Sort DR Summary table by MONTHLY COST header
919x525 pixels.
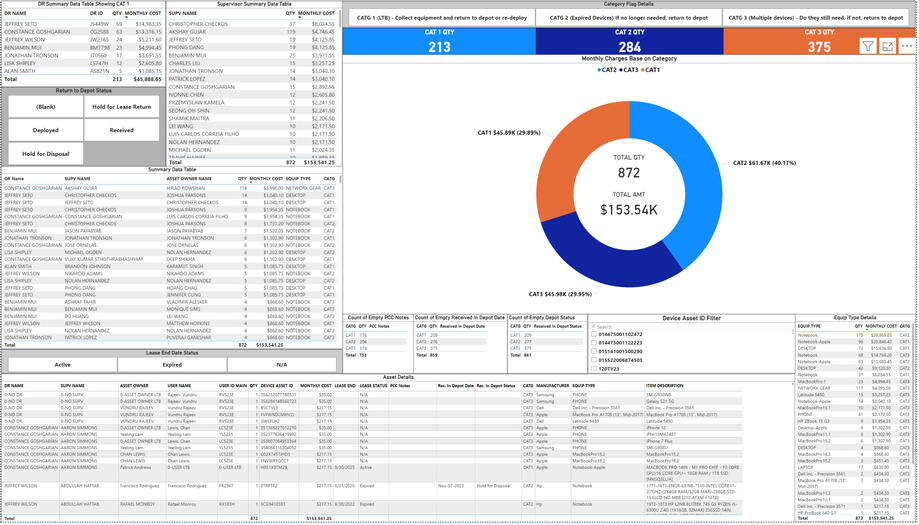pyautogui.click(x=144, y=12)
